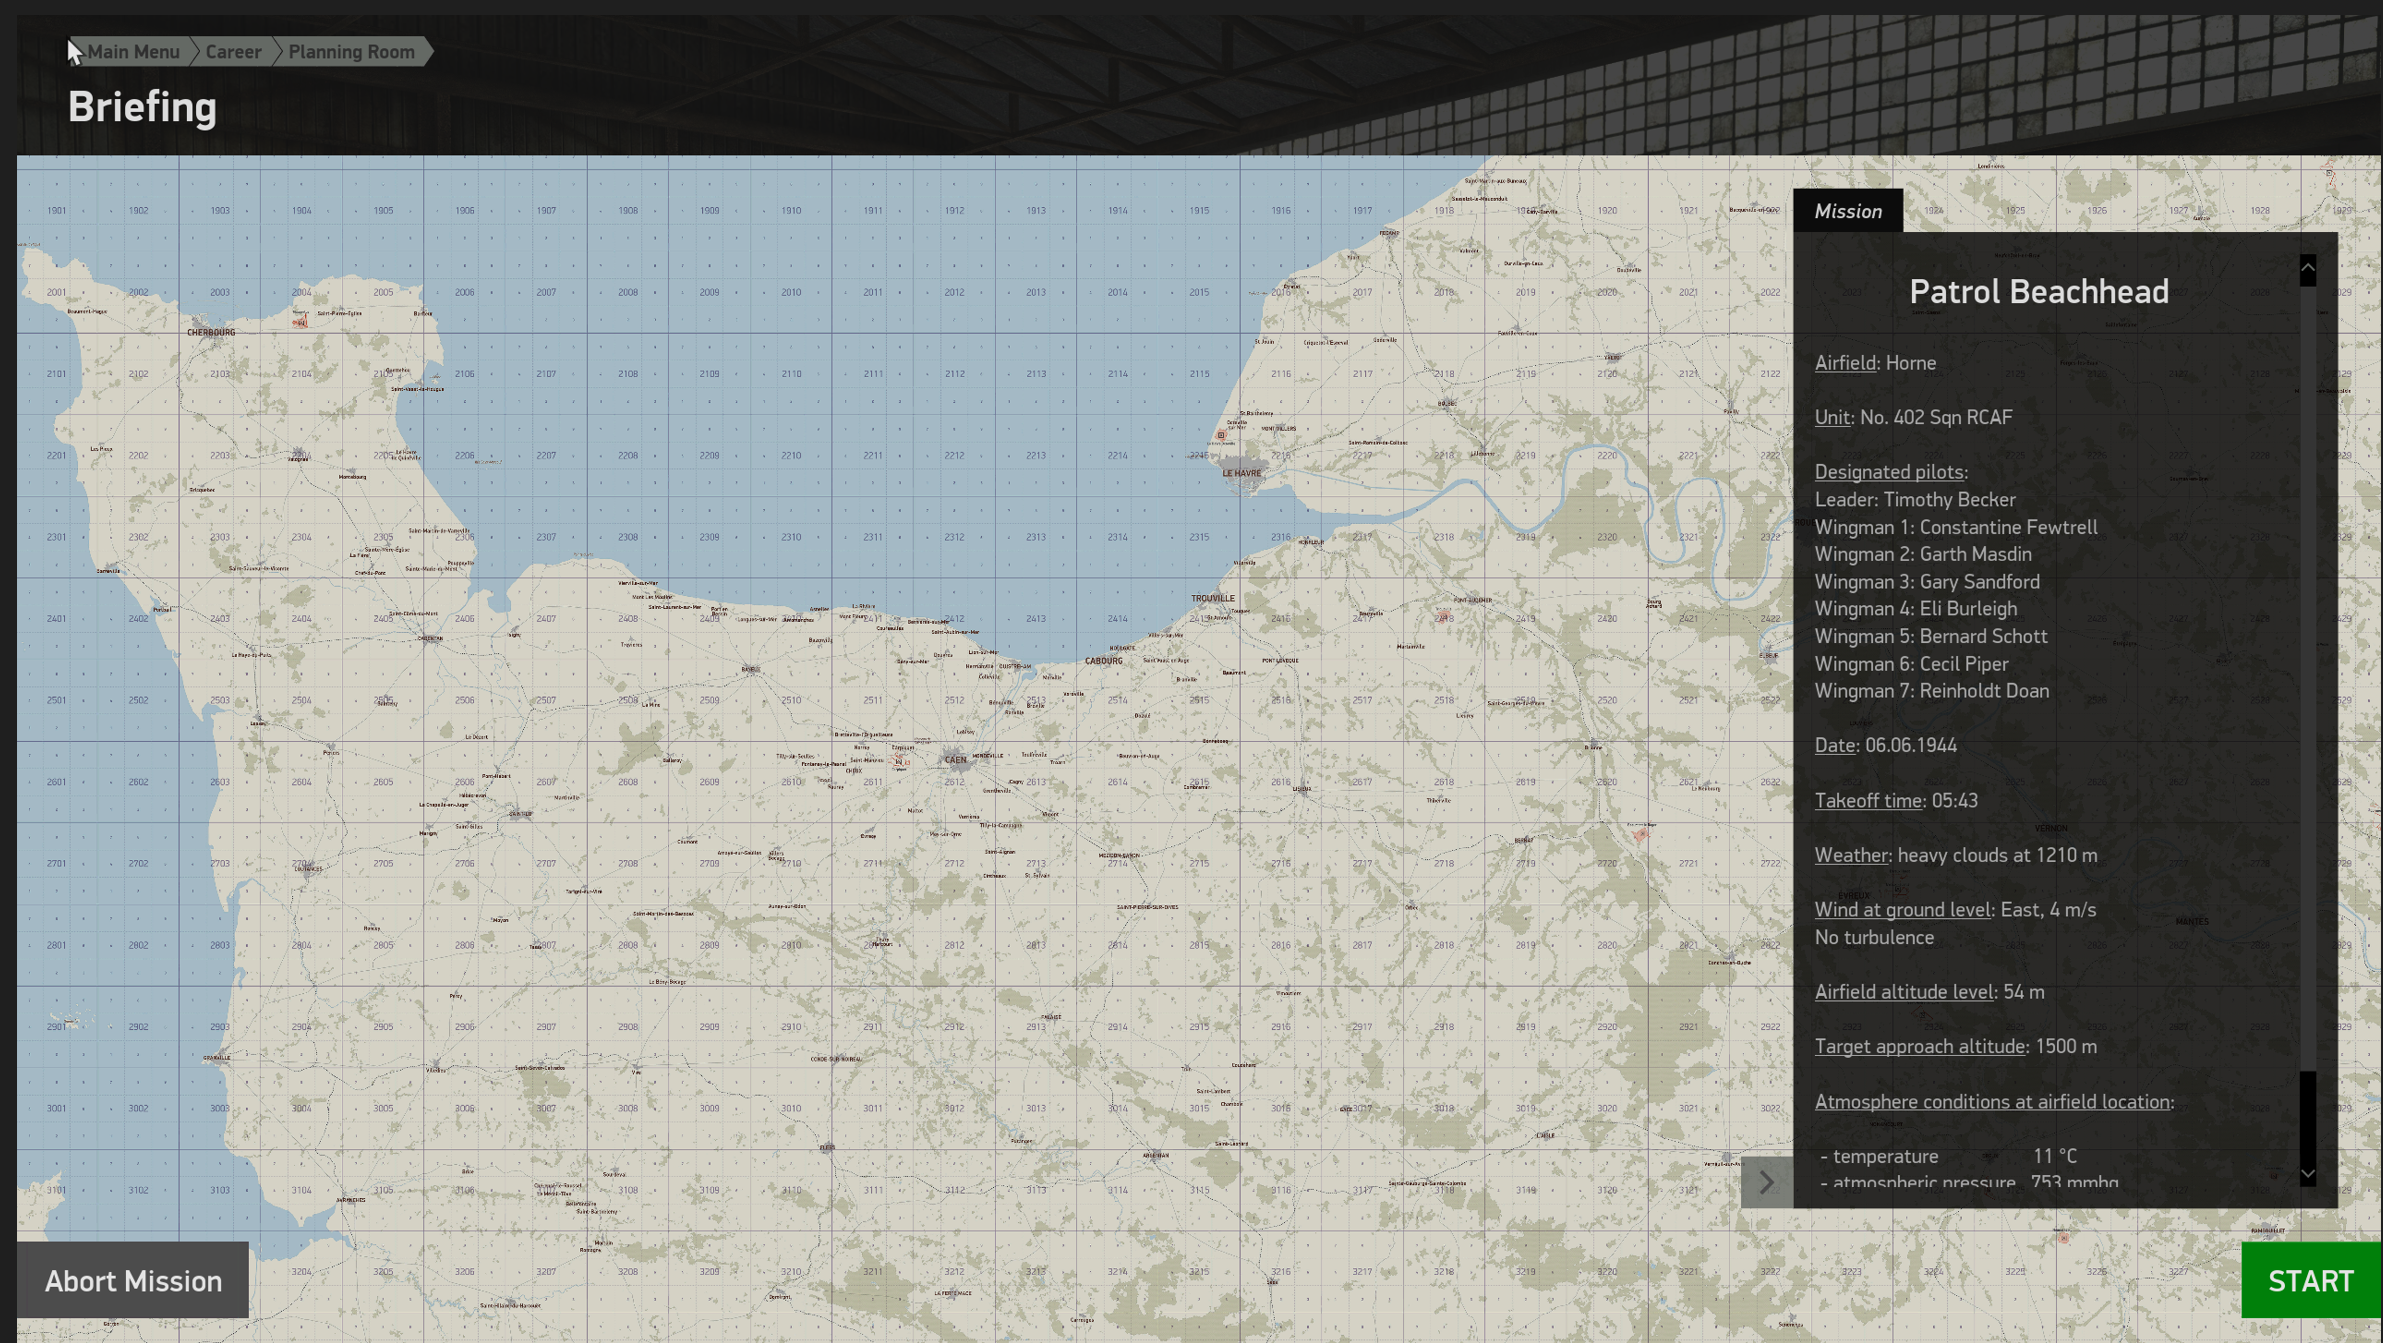Go to Main Menu breadcrumb
This screenshot has width=2383, height=1343.
(133, 52)
